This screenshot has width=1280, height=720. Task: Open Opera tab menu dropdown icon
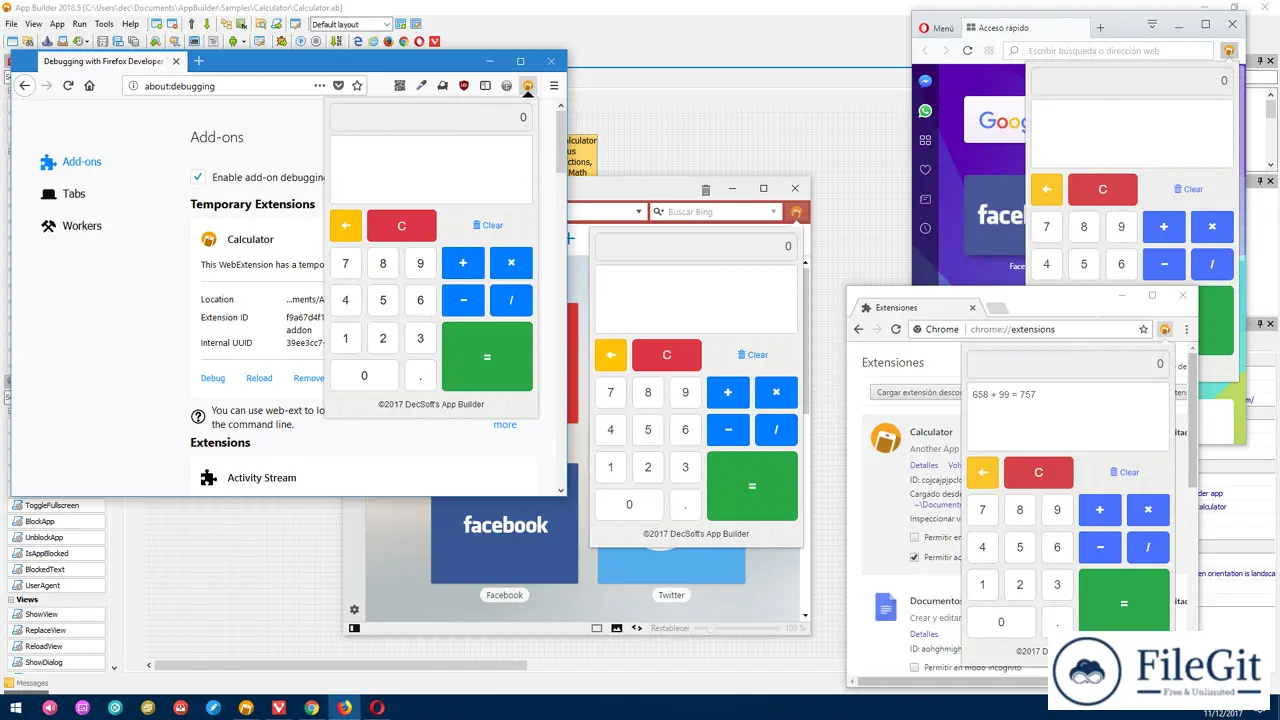click(1152, 24)
